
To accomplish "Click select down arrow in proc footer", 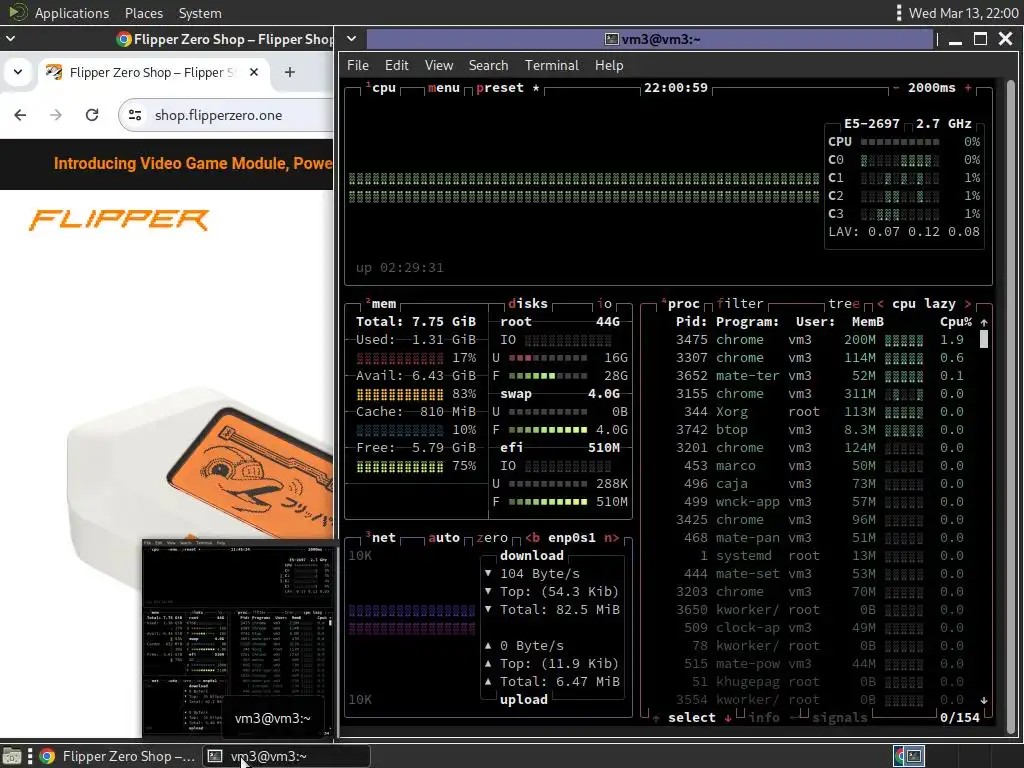I will (x=728, y=718).
